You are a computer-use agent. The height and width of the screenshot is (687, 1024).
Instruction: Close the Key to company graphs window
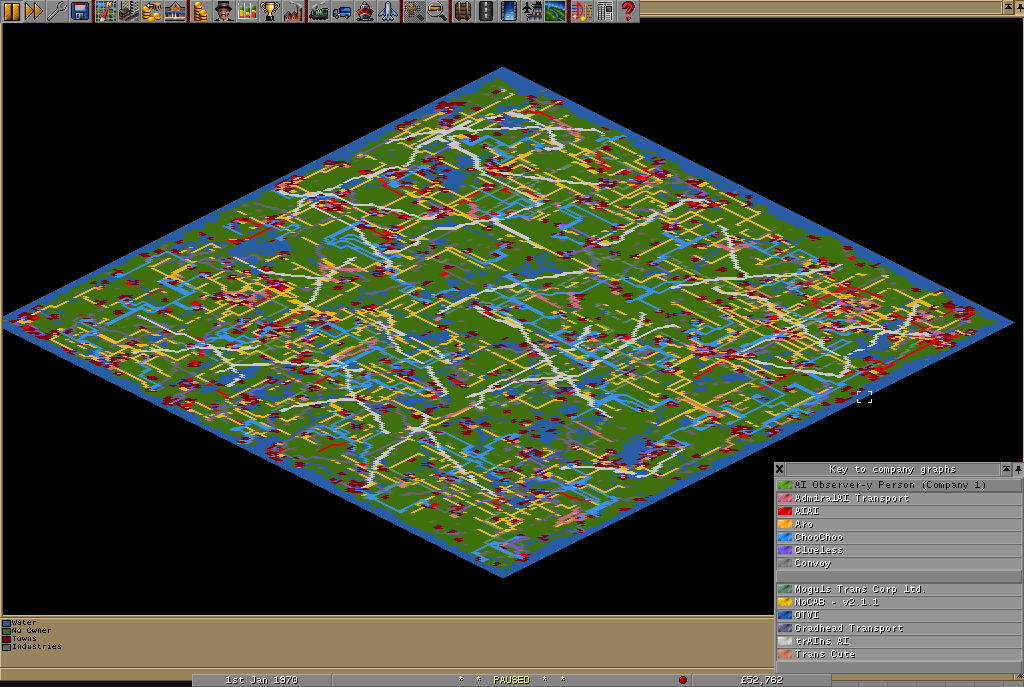click(779, 469)
